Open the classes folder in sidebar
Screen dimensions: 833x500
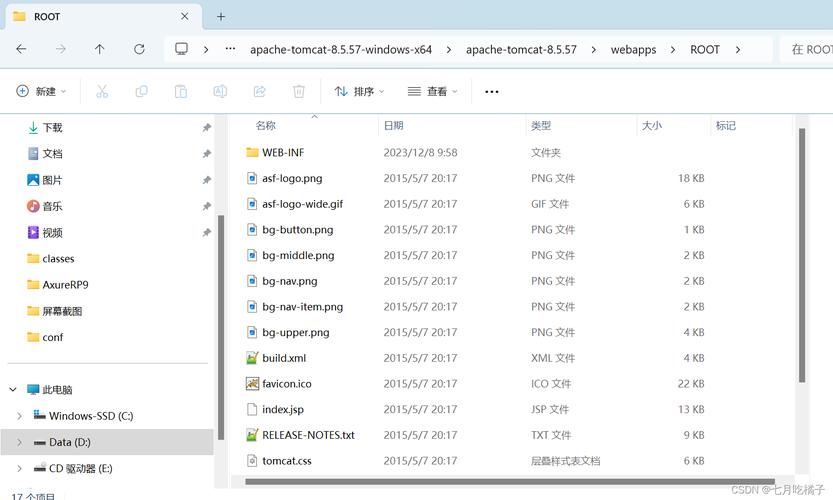tap(58, 259)
